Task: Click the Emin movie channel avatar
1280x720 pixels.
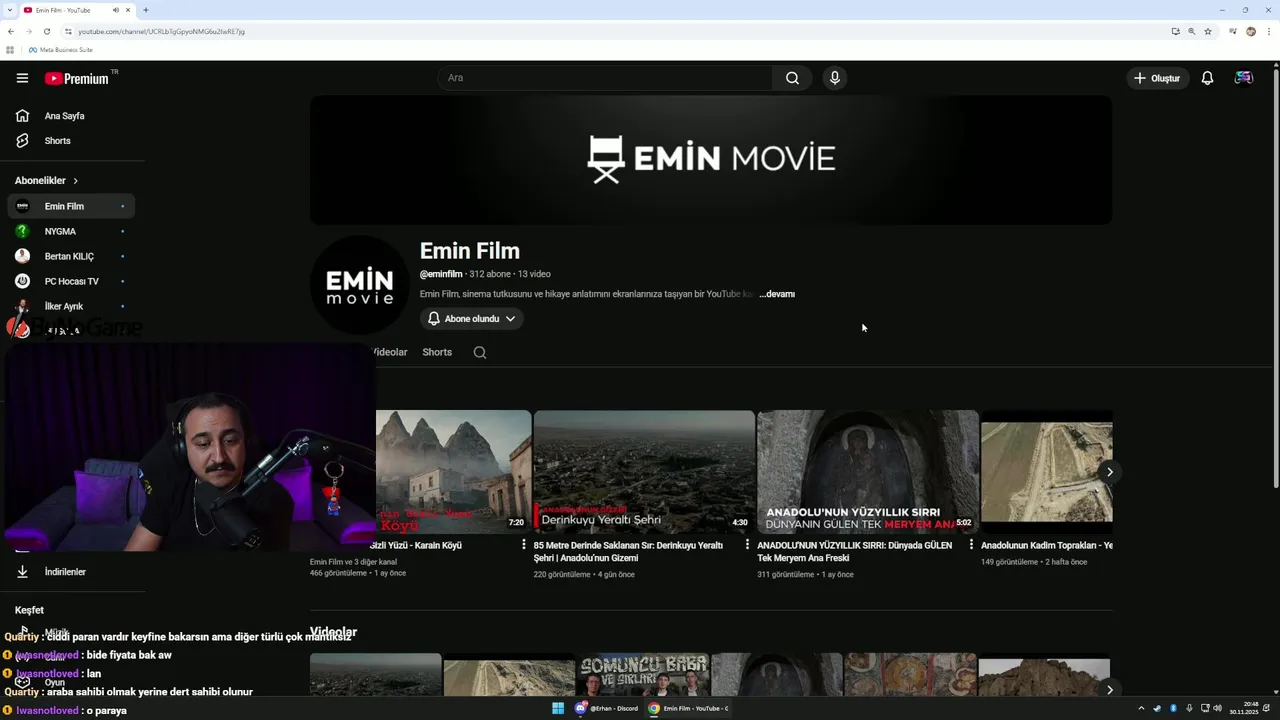Action: [360, 286]
